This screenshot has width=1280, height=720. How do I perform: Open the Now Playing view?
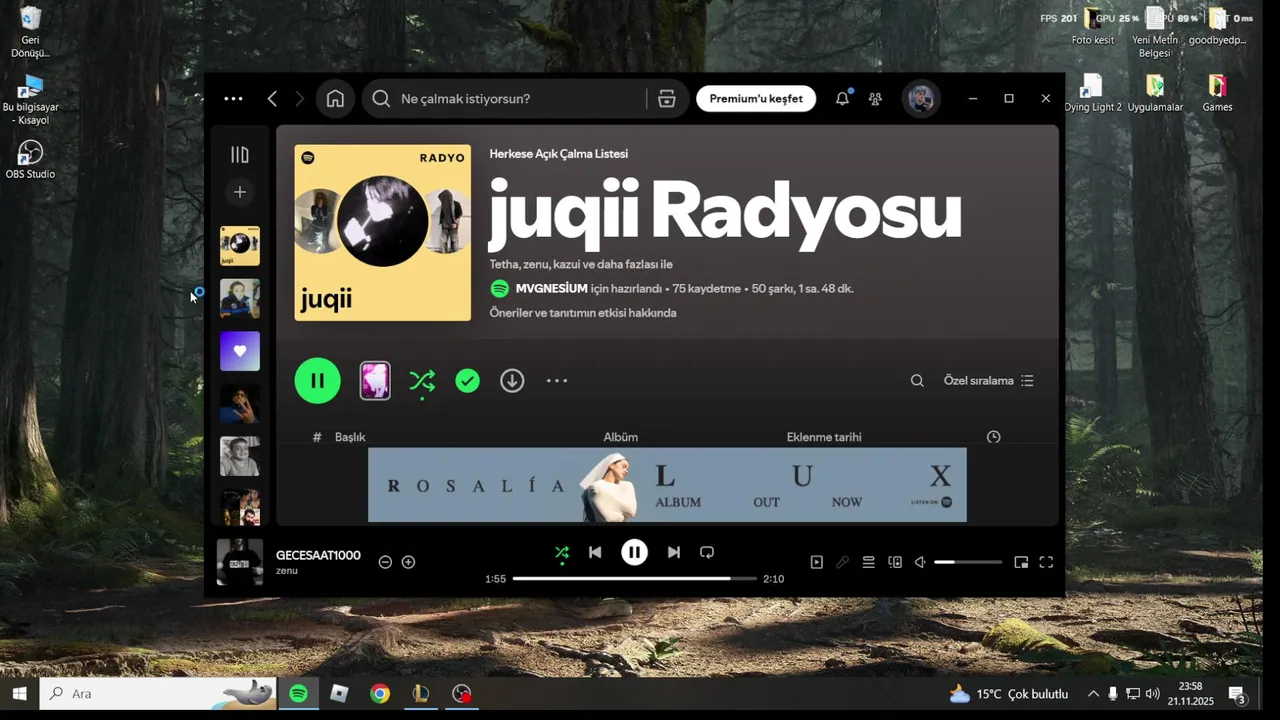coord(816,562)
